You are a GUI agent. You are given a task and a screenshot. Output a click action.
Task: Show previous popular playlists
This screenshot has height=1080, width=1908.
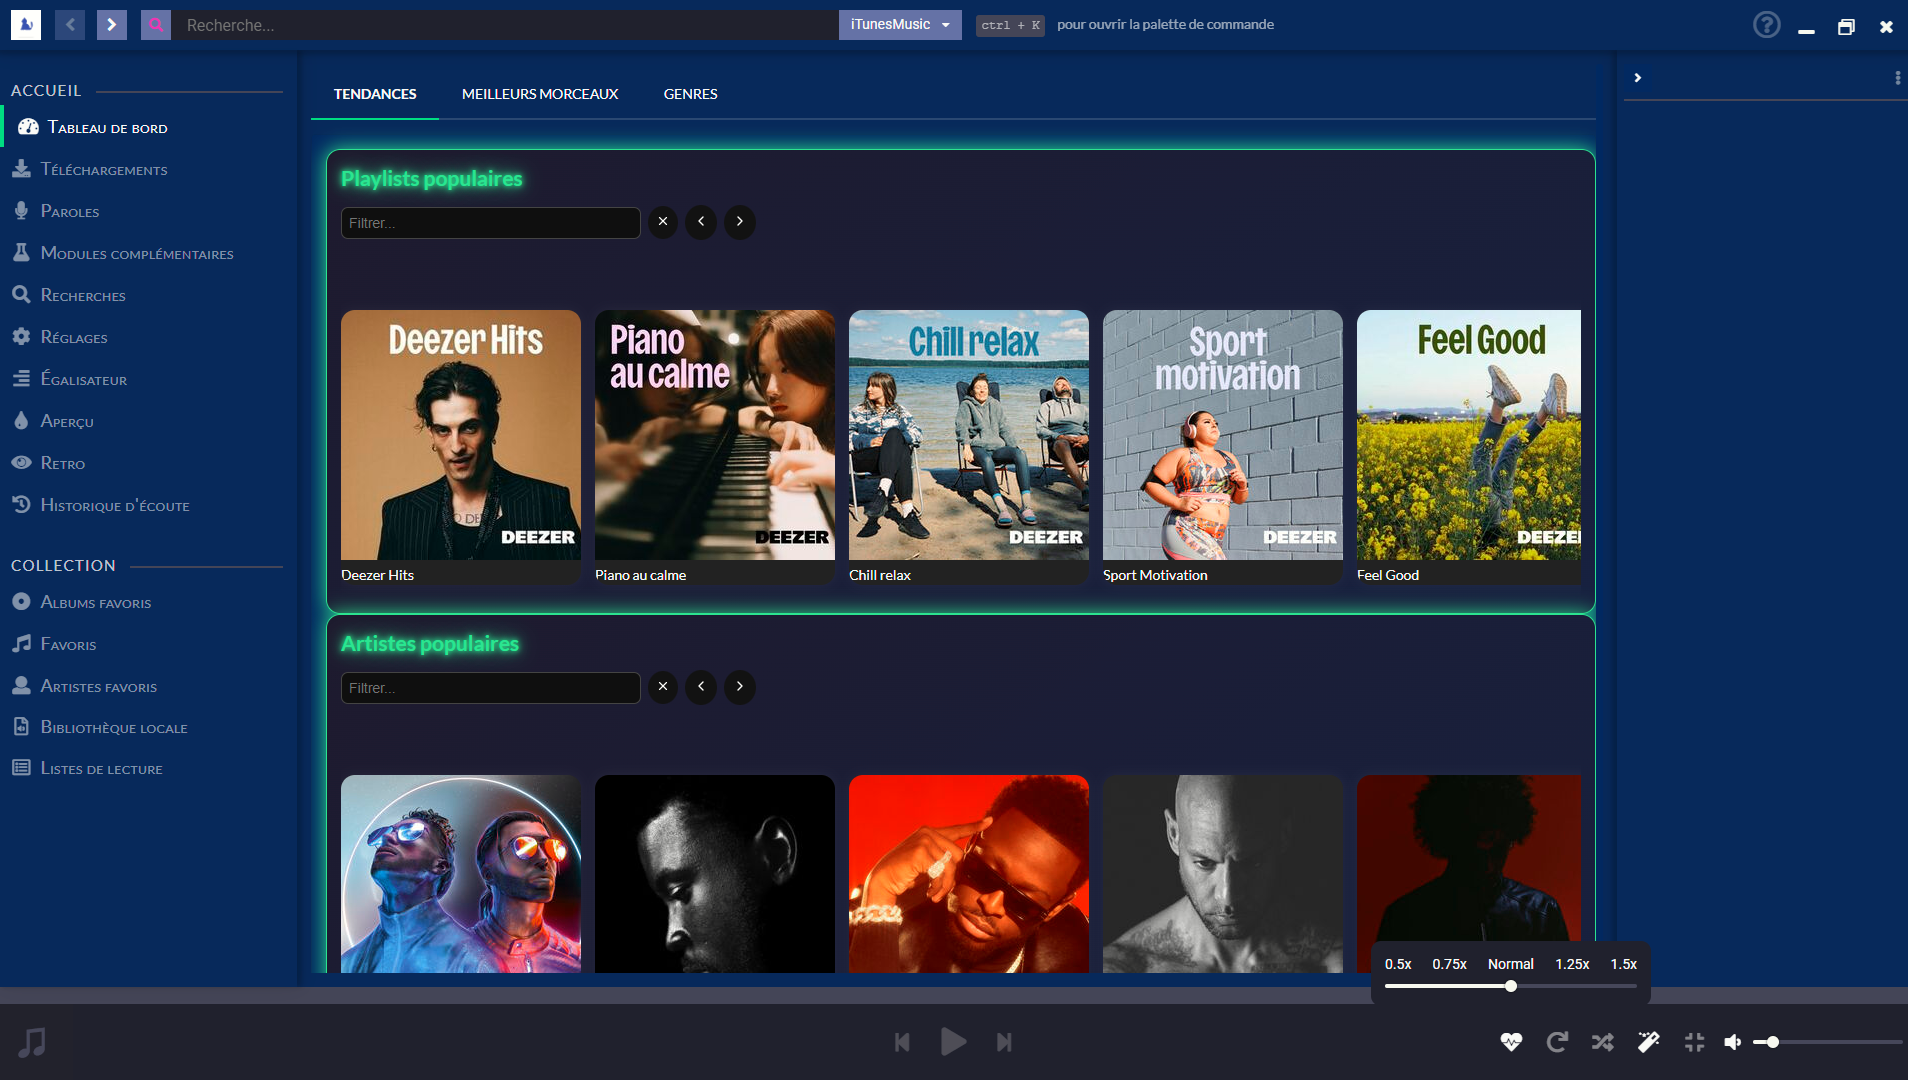(701, 222)
